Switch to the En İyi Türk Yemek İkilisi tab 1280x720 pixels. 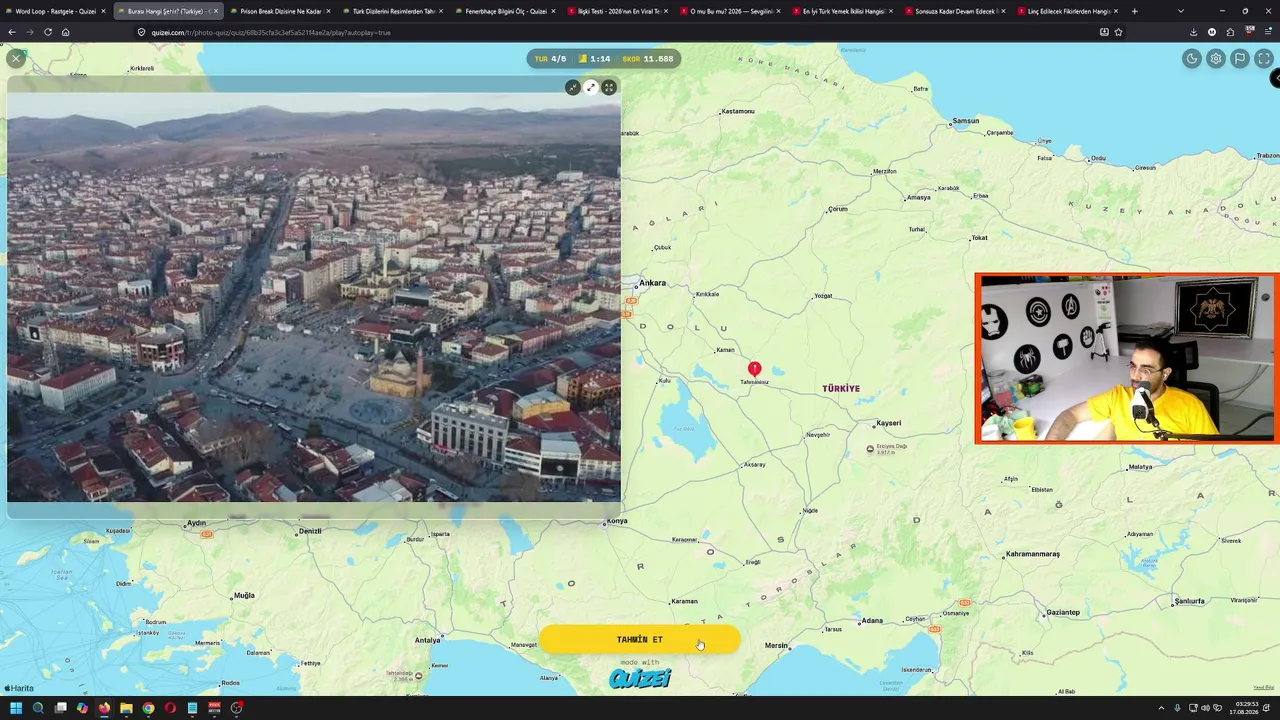pos(842,11)
